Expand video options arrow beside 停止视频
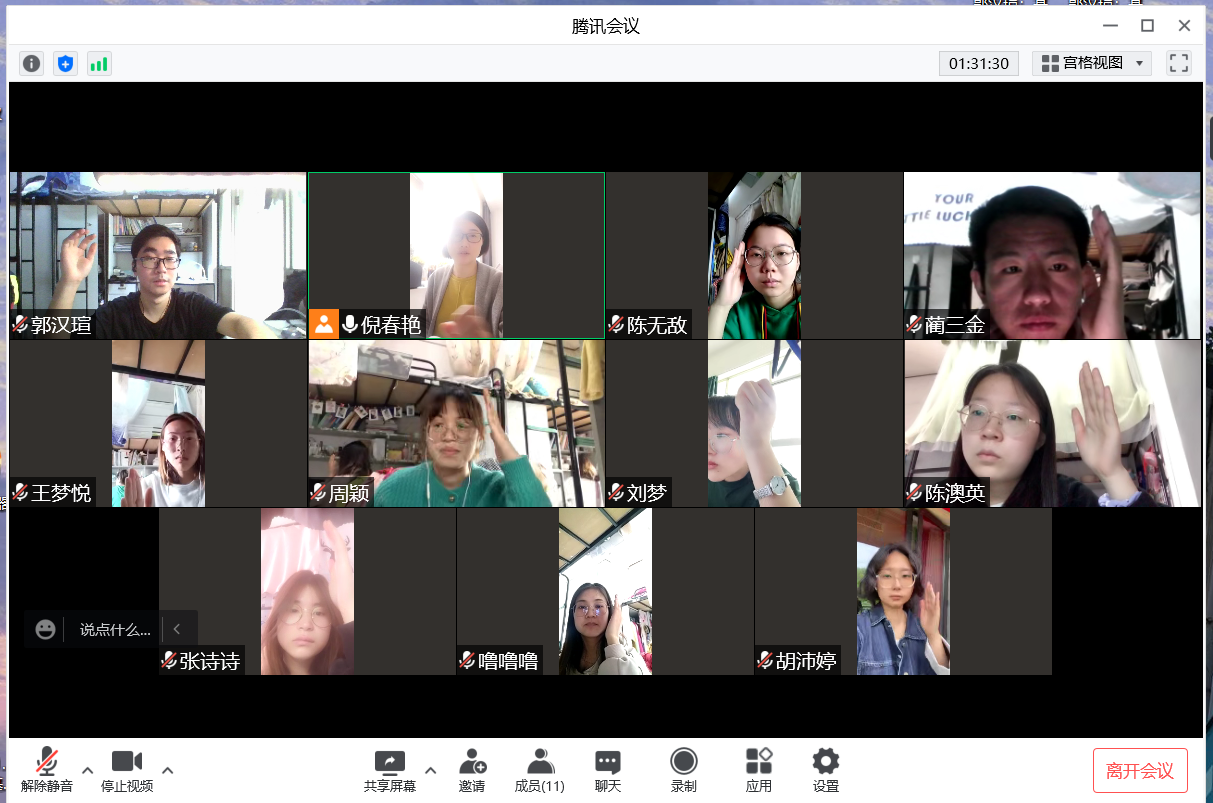1213x803 pixels. click(x=167, y=770)
